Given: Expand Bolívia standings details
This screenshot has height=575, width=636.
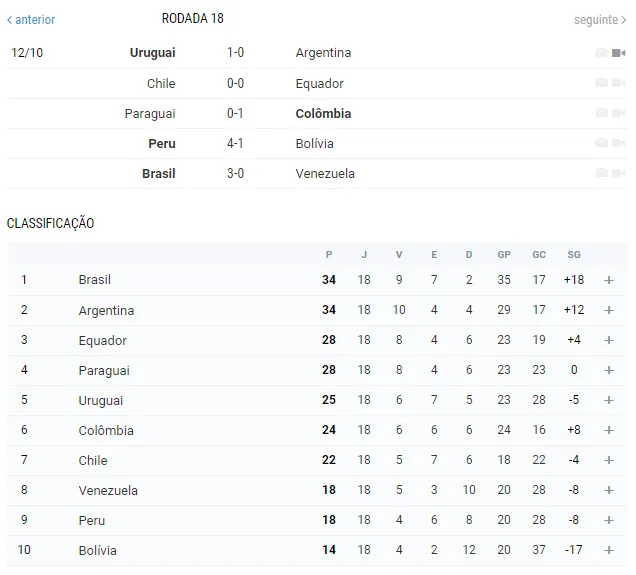Looking at the screenshot, I should 609,550.
